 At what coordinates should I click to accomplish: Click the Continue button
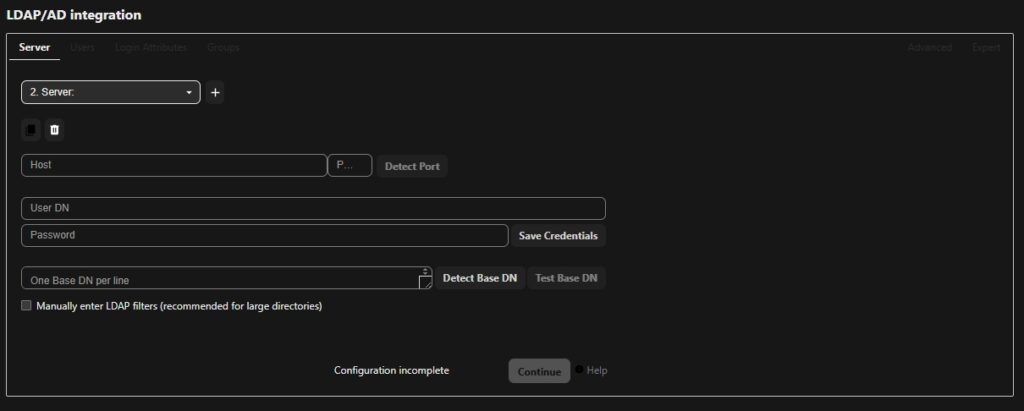tap(539, 371)
